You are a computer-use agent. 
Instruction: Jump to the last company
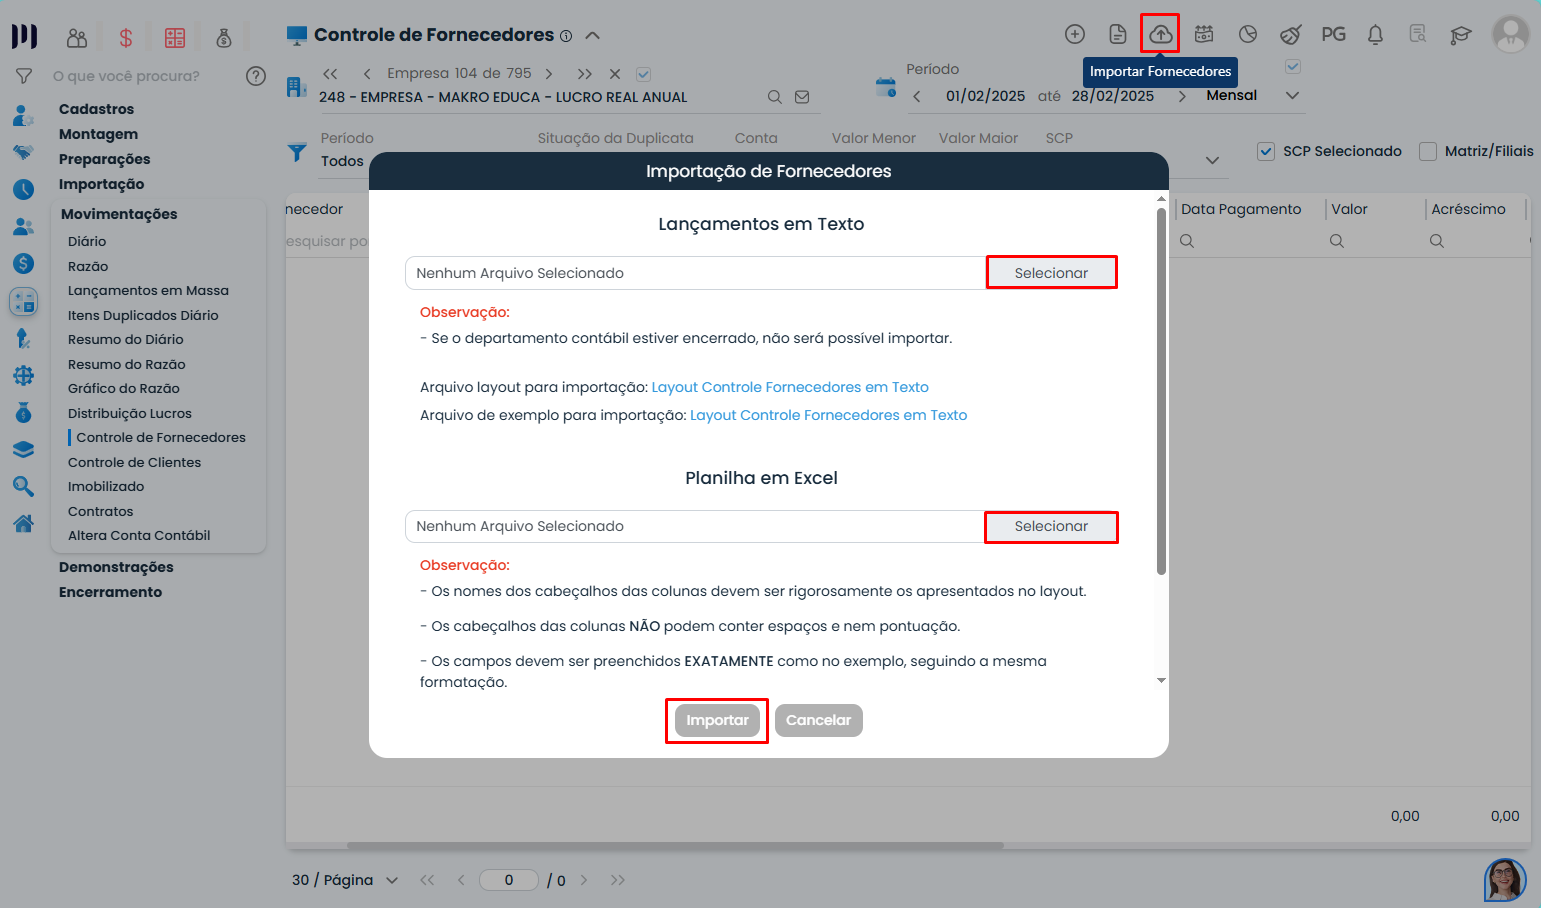[x=585, y=74]
